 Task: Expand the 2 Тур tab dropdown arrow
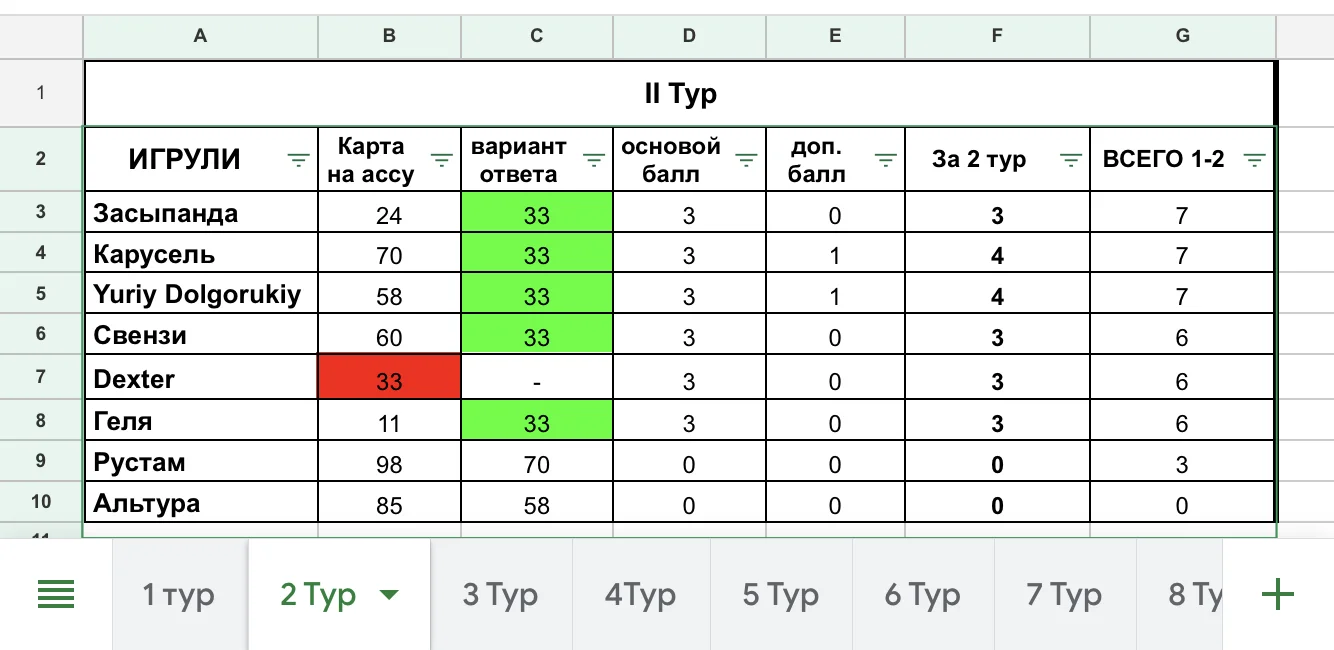point(389,596)
